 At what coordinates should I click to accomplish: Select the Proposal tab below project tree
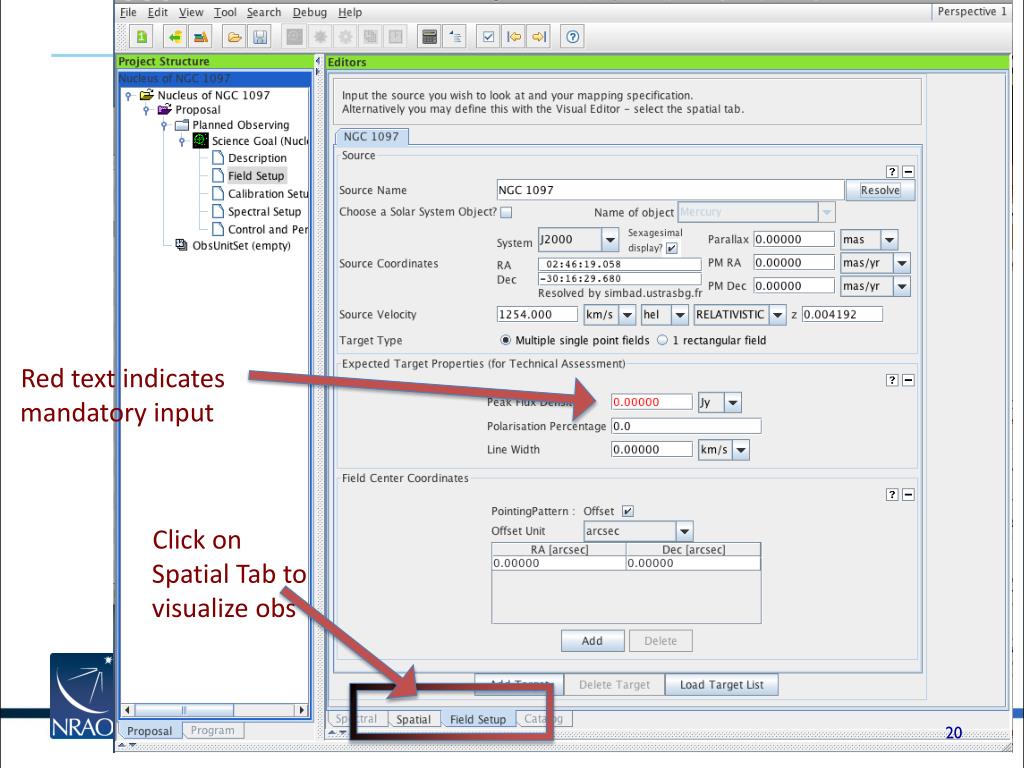[x=150, y=731]
